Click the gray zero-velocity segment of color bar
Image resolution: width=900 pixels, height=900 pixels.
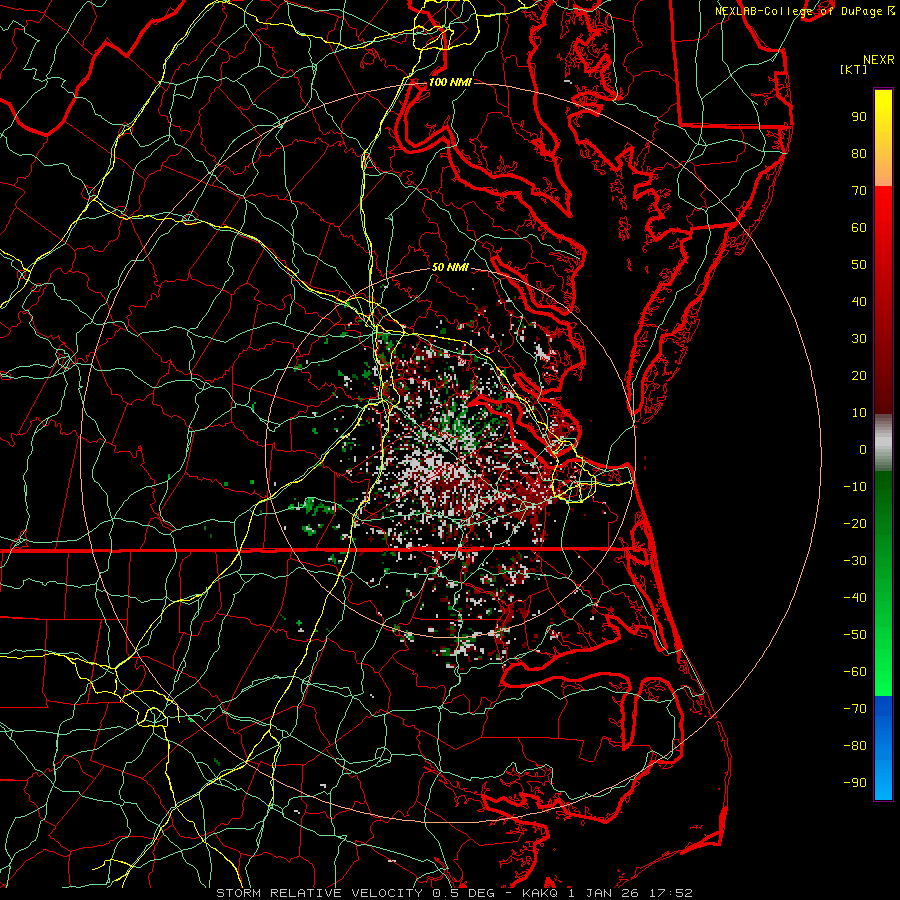[883, 443]
